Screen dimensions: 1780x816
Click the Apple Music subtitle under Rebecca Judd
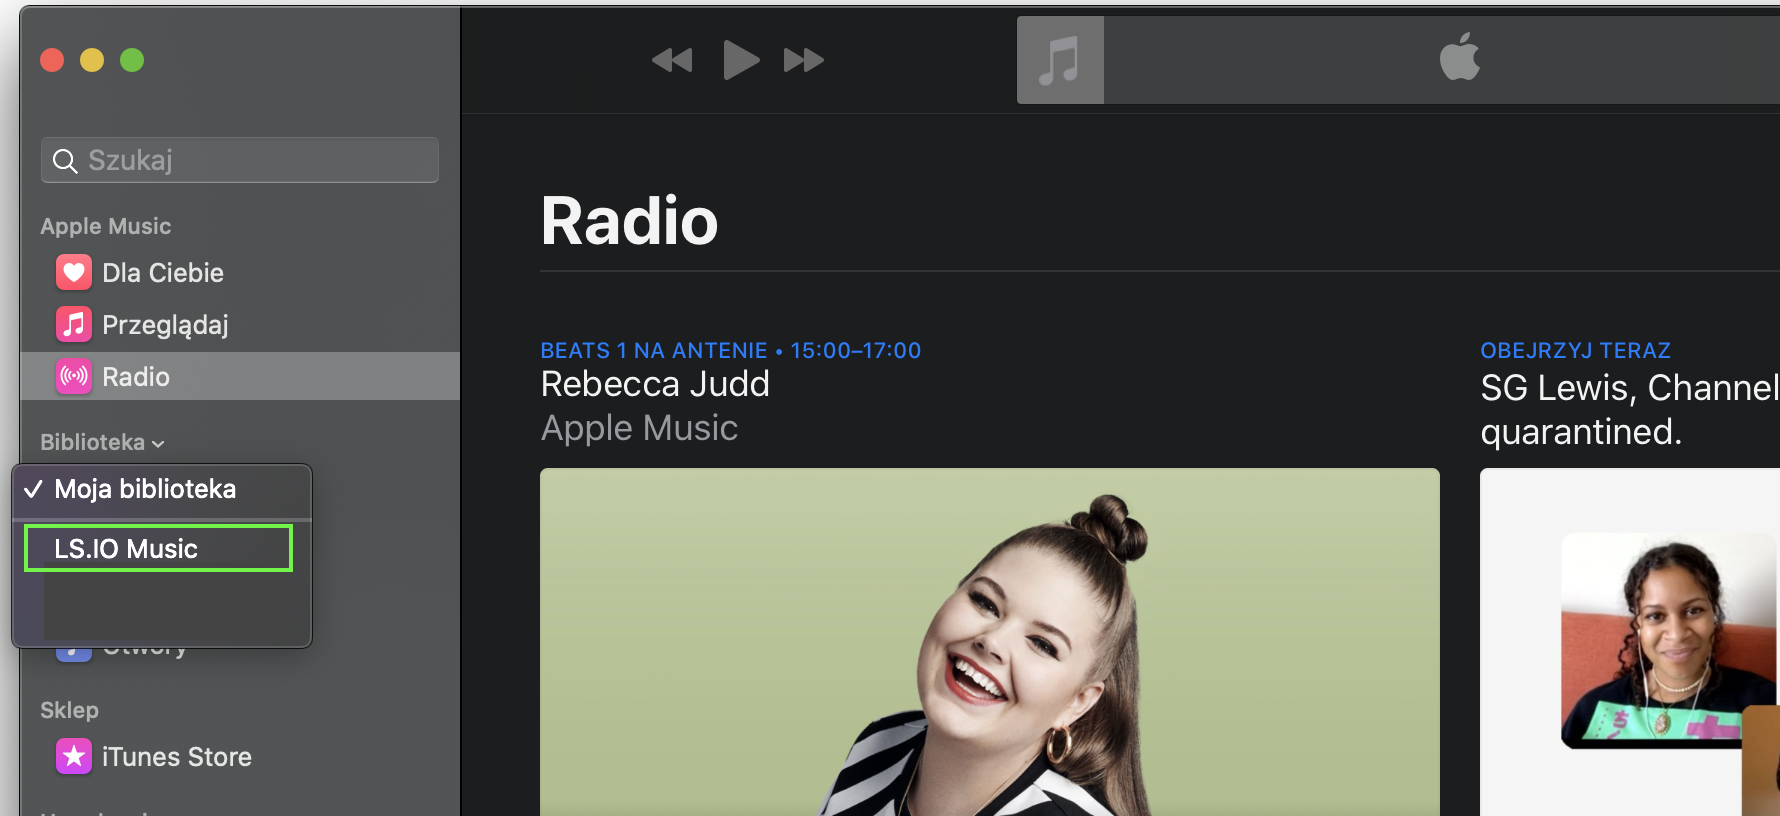coord(639,428)
